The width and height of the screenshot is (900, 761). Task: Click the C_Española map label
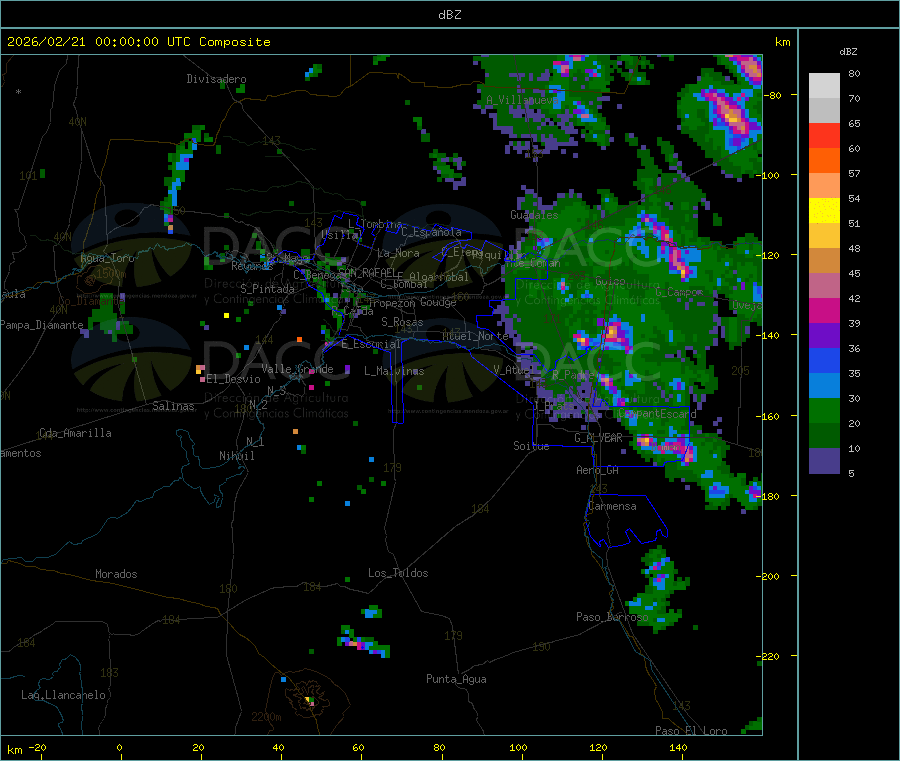click(432, 232)
